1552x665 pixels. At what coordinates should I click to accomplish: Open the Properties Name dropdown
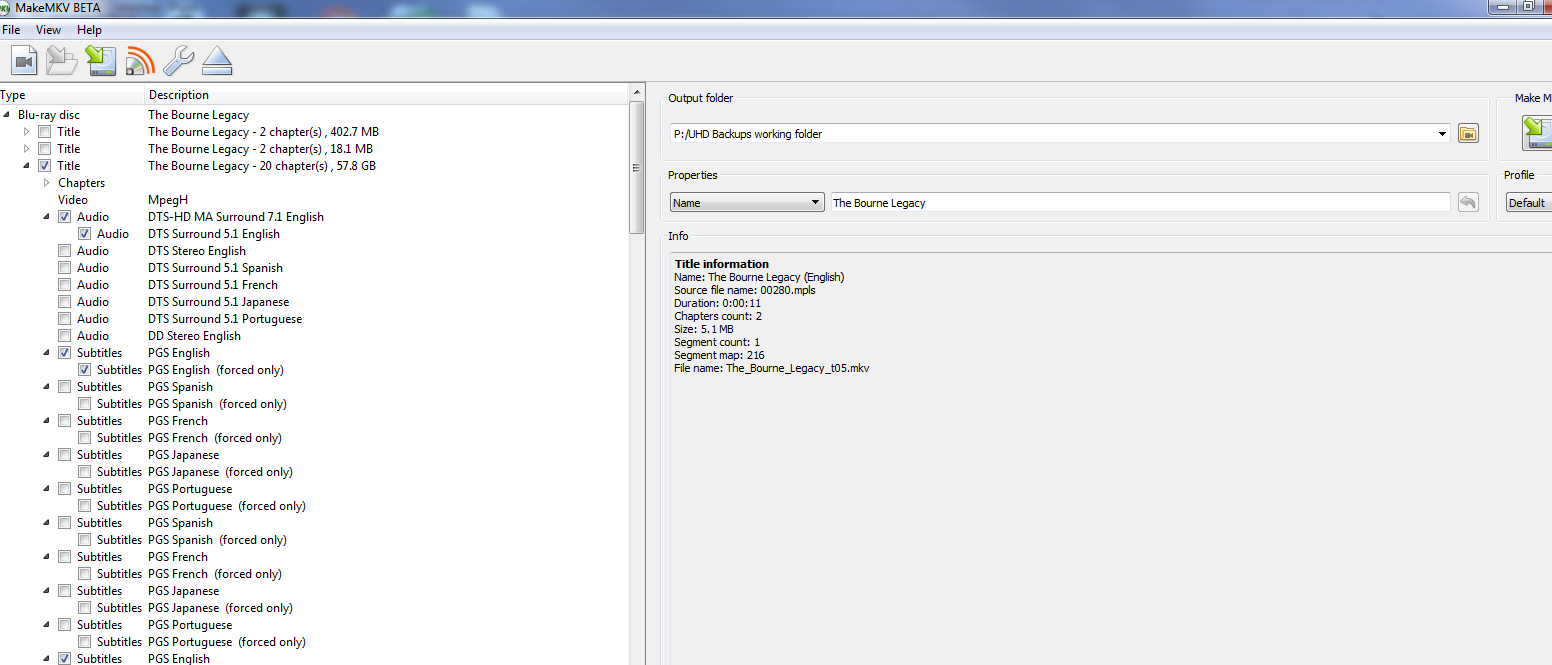746,203
